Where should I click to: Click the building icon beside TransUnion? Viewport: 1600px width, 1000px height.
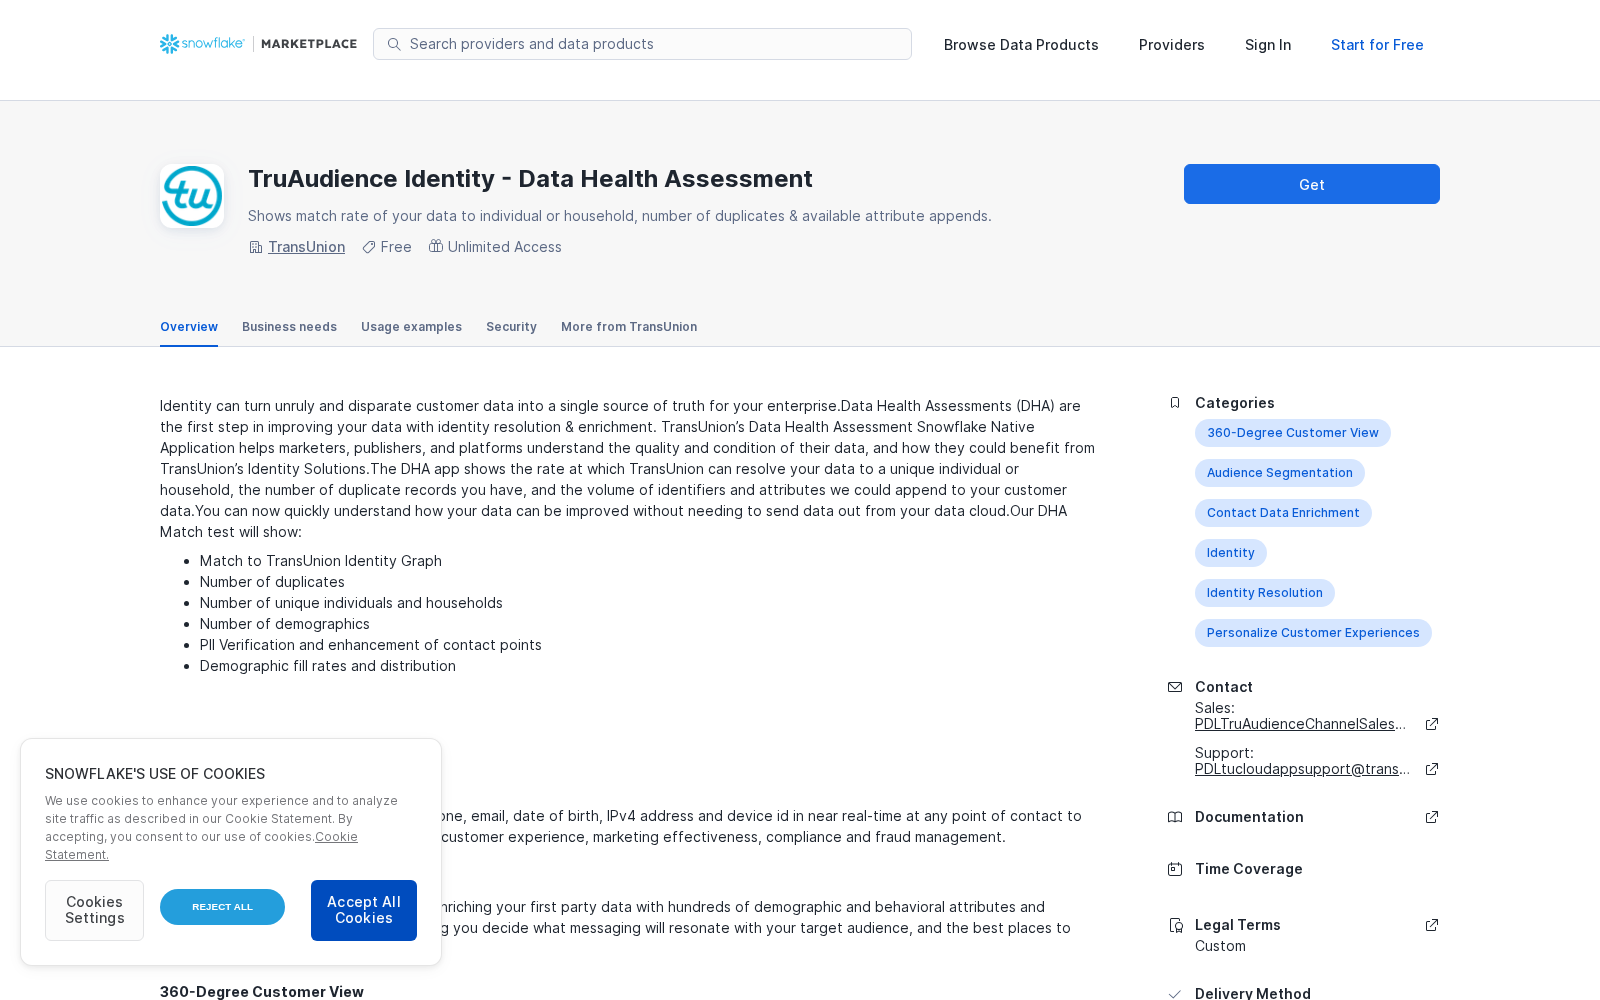click(256, 247)
